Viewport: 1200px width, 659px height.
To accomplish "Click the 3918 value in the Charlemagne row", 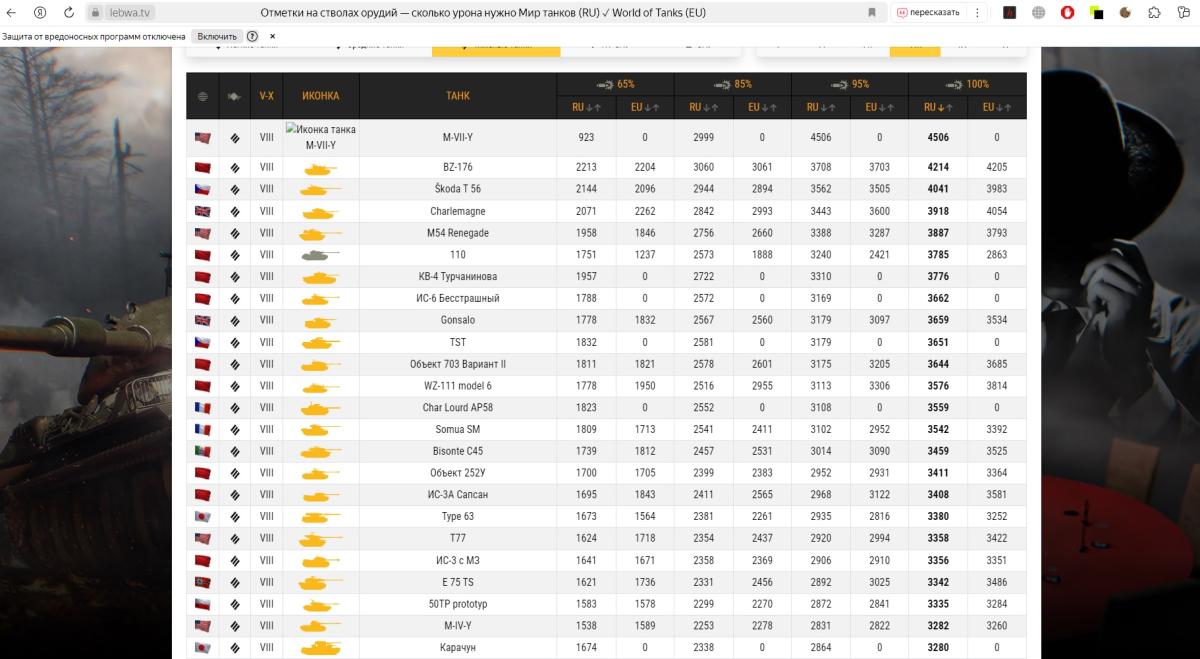I will 938,211.
